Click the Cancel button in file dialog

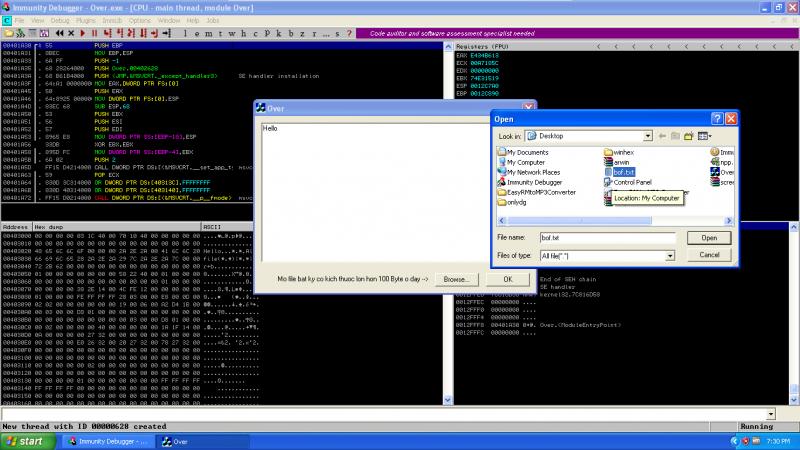click(x=709, y=255)
